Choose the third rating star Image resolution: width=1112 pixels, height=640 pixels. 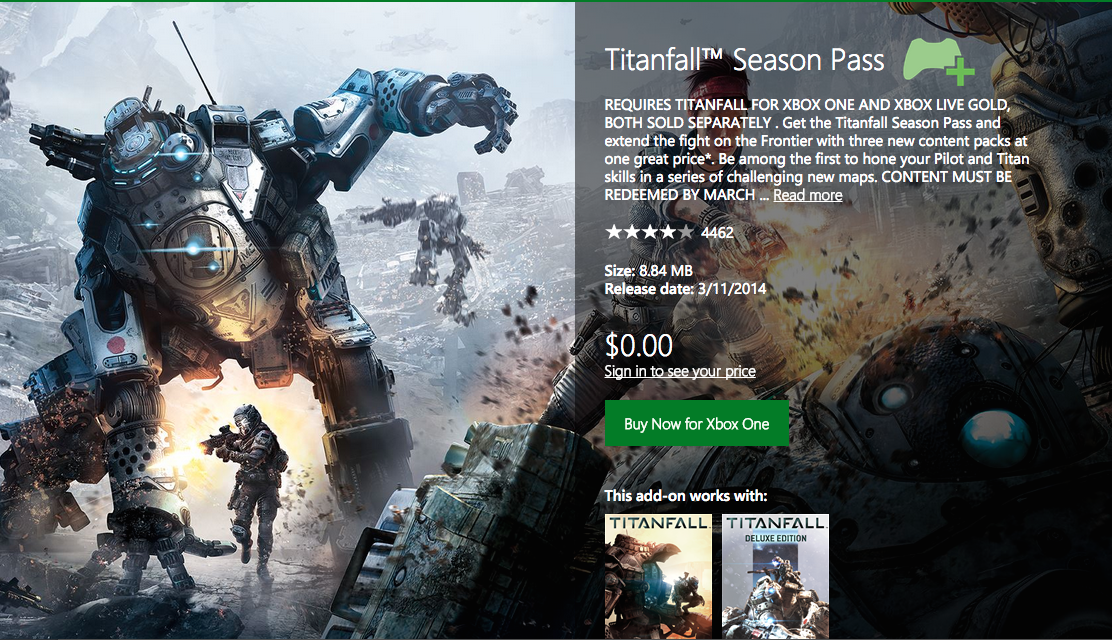(x=650, y=232)
